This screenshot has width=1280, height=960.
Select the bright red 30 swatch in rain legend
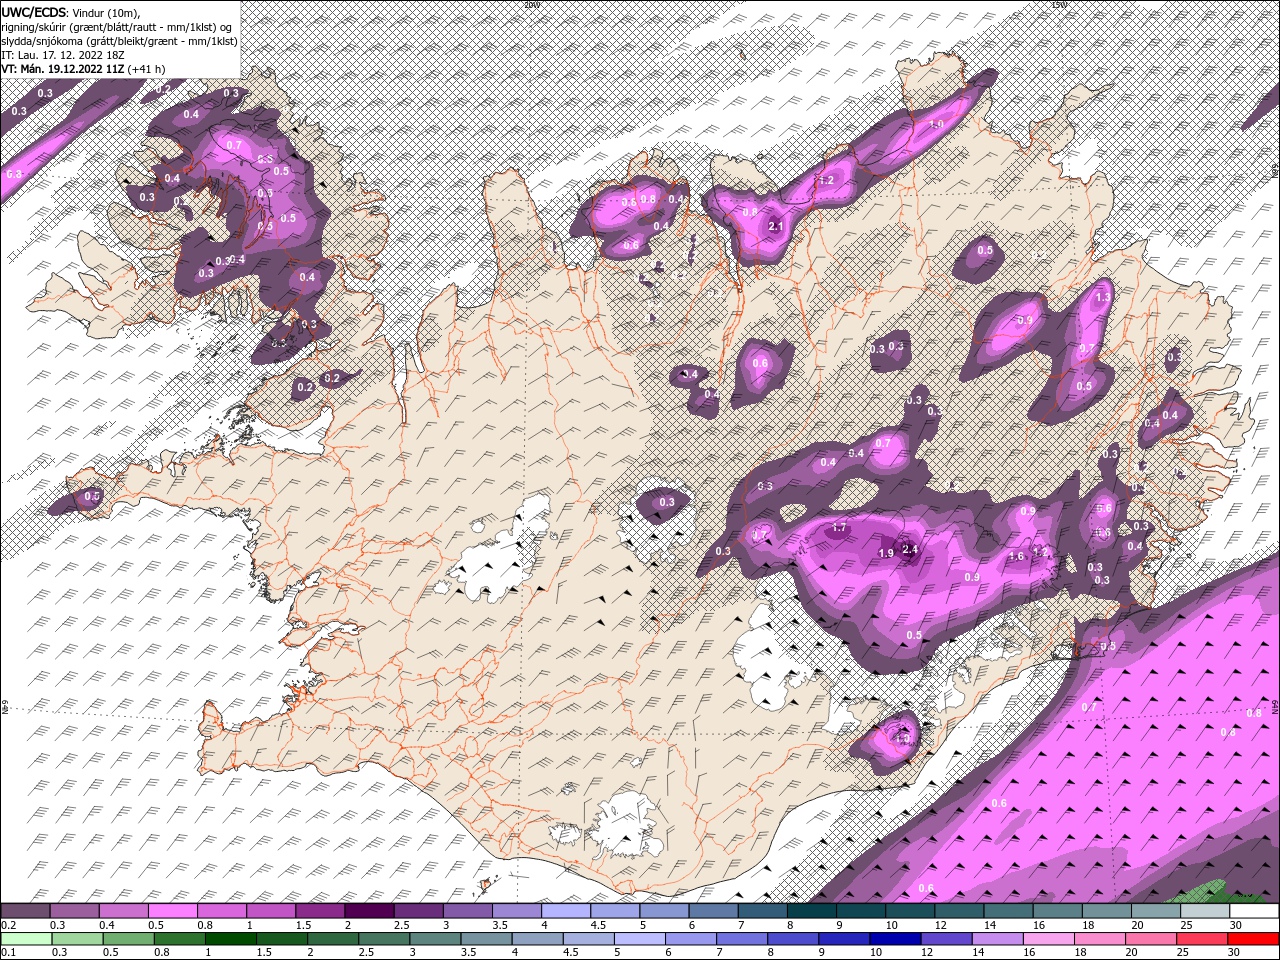coord(1253,939)
